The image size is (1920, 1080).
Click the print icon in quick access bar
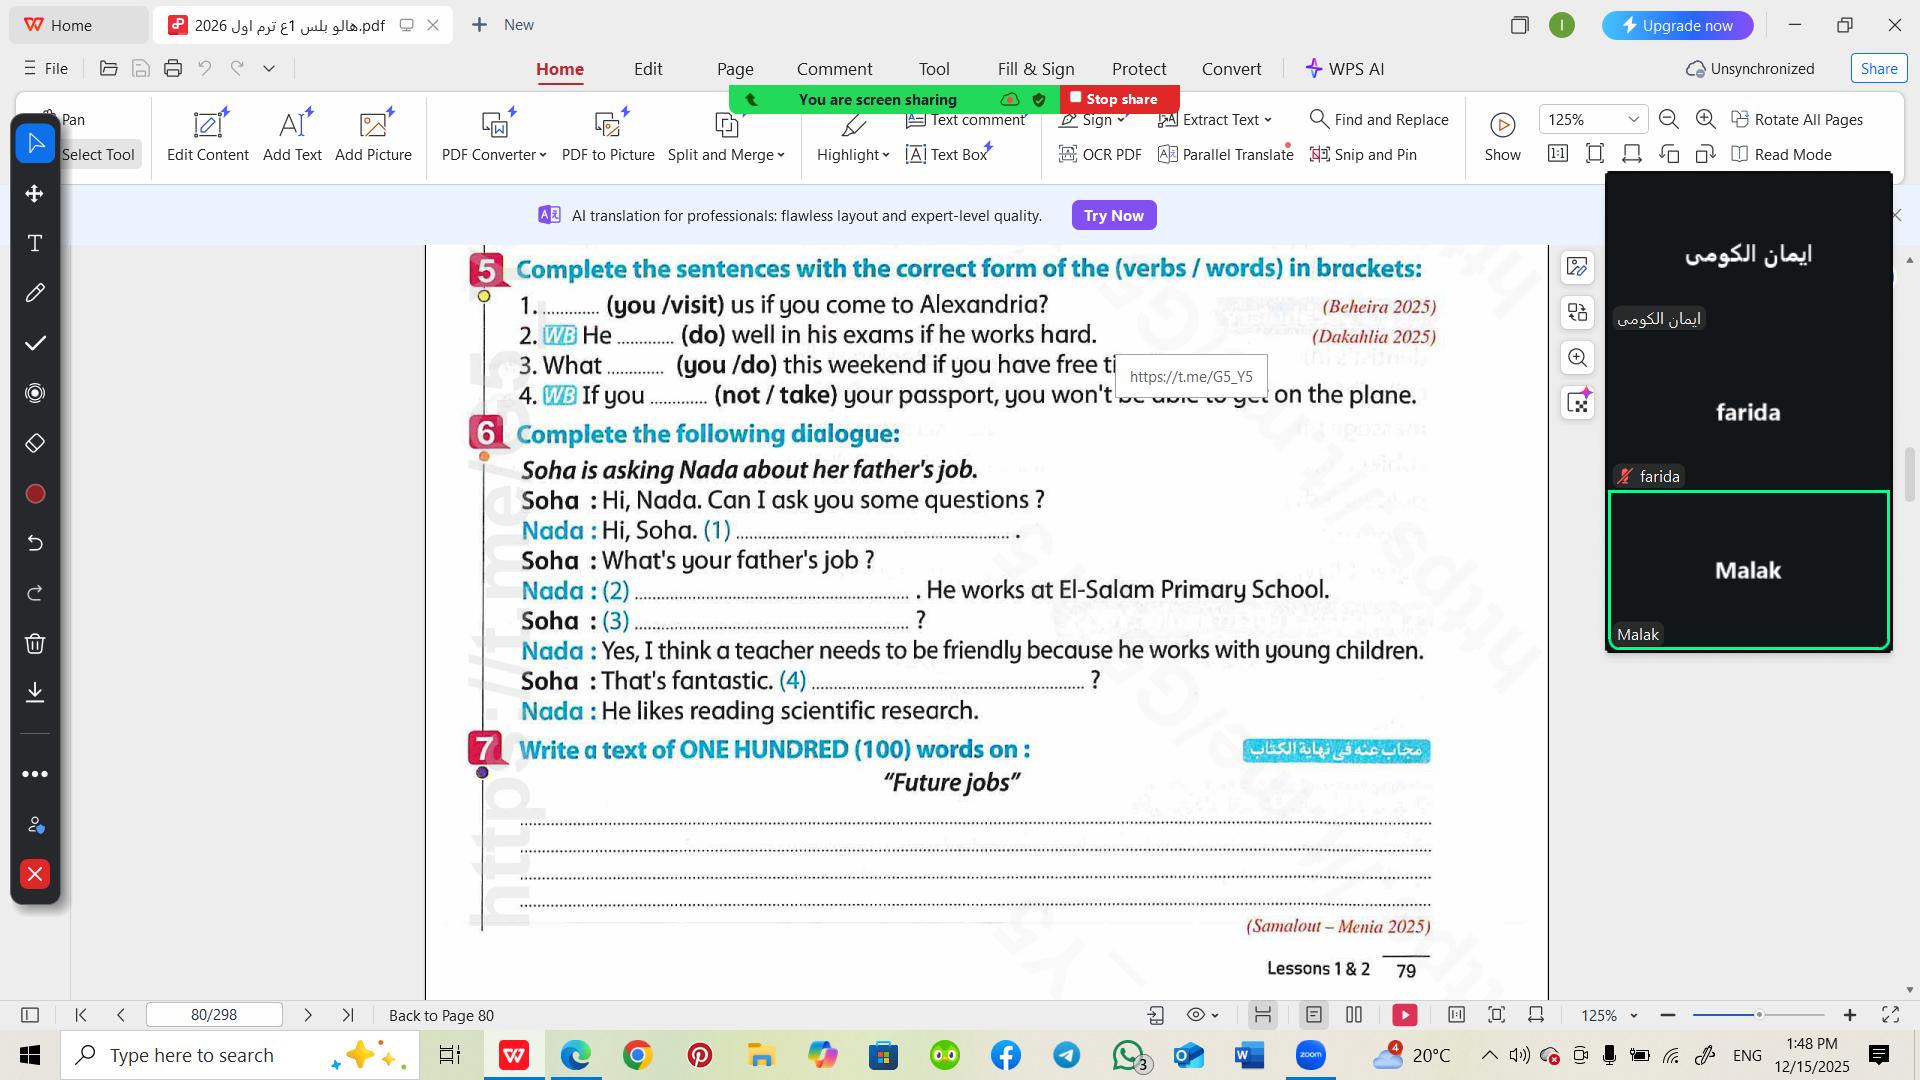point(173,68)
